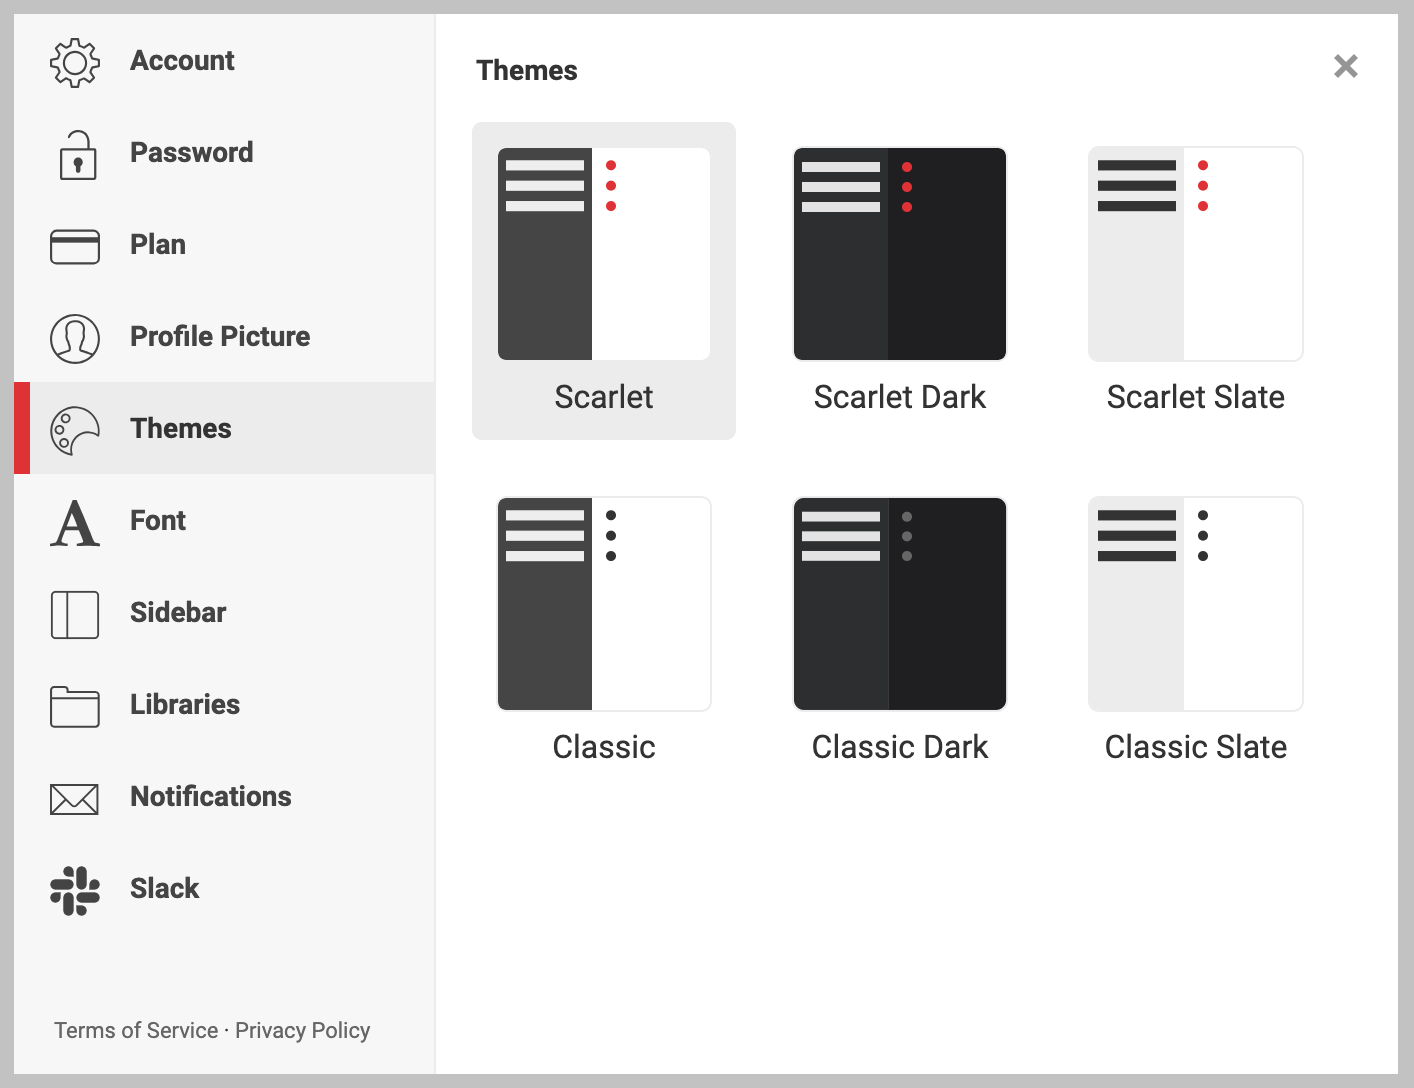Click the Notifications envelope icon
The width and height of the screenshot is (1414, 1088).
click(x=75, y=799)
